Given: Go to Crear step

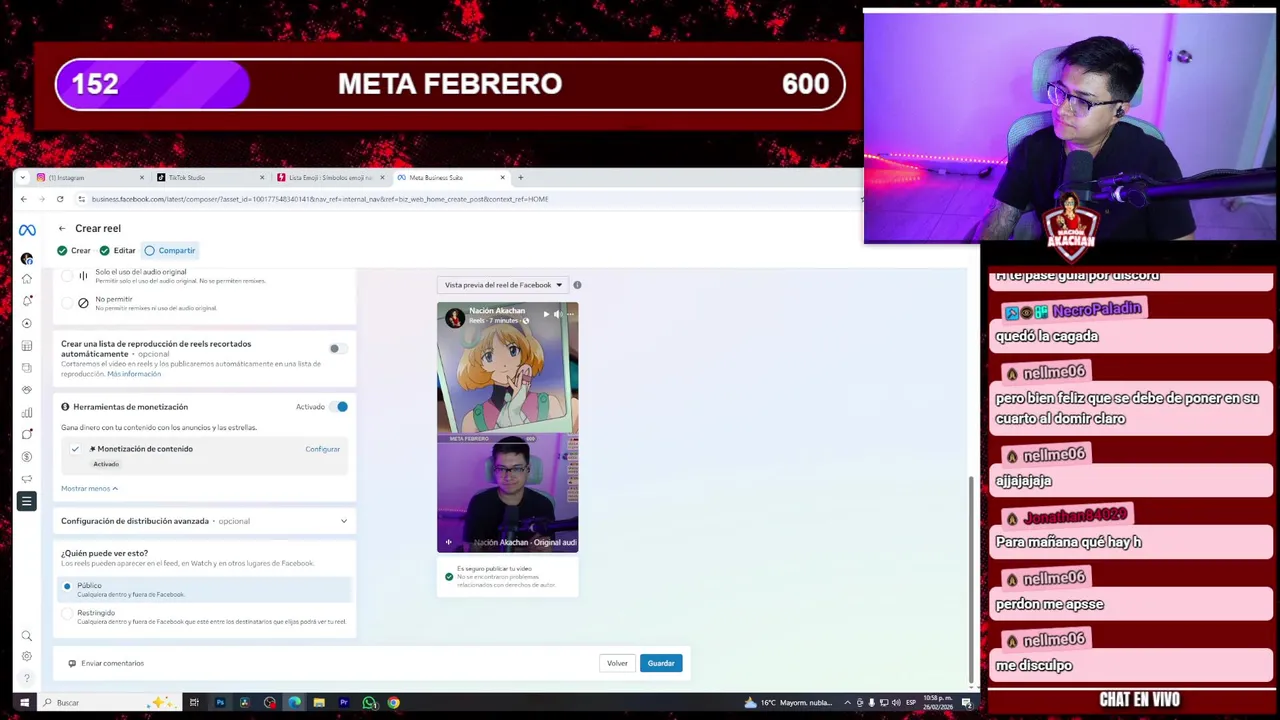Looking at the screenshot, I should click(x=74, y=251).
